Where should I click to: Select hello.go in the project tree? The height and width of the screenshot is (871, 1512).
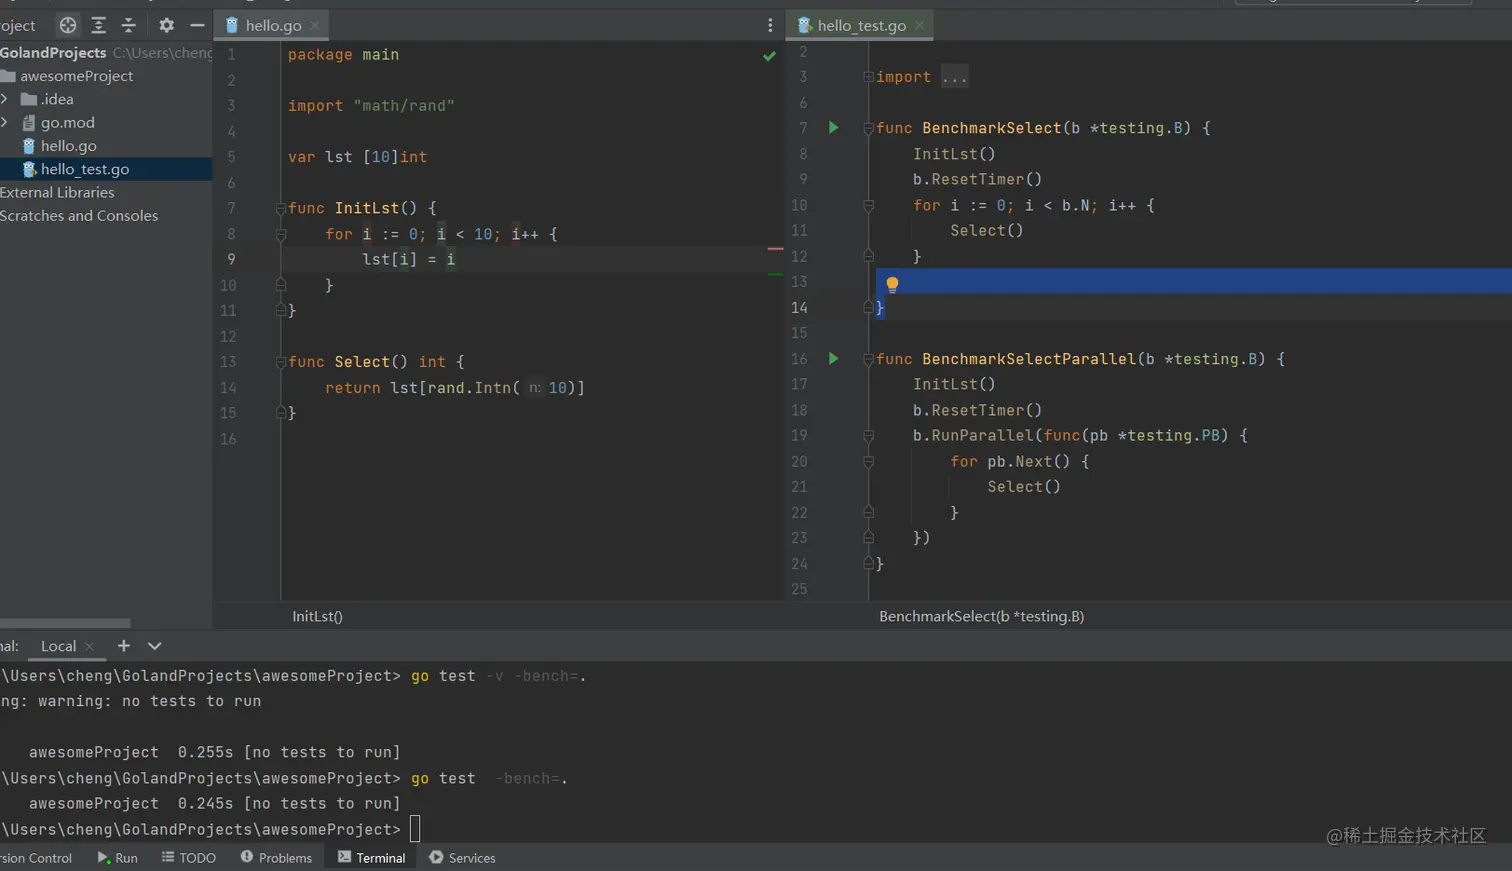(68, 146)
